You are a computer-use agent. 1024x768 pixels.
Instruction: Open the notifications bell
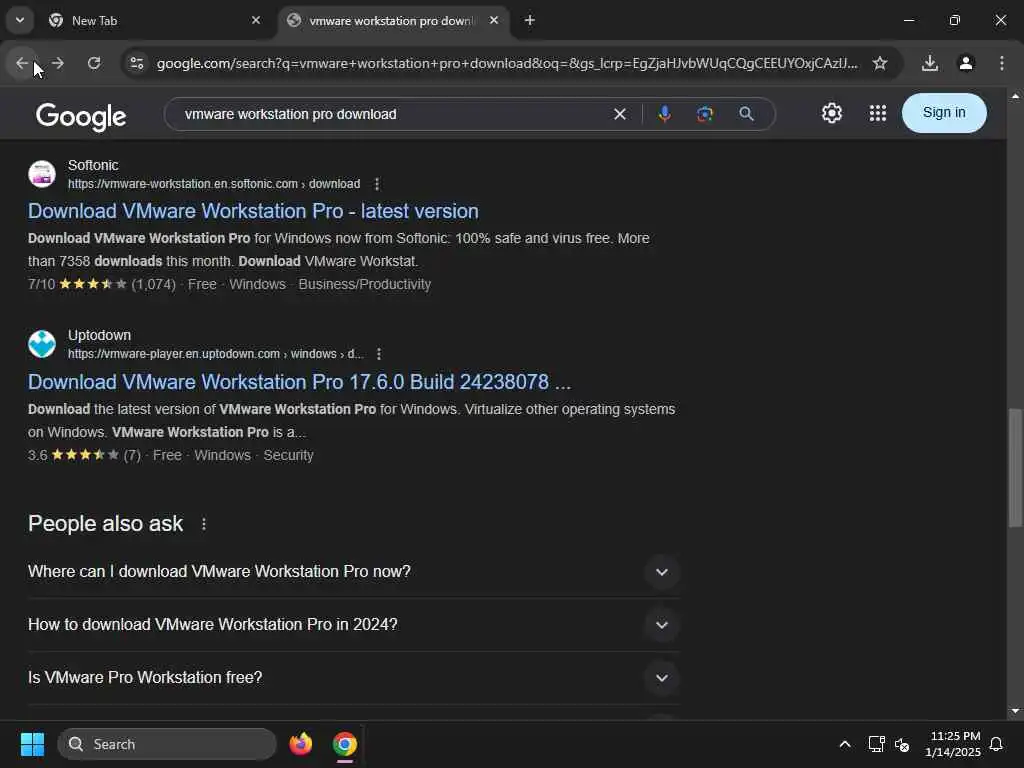[996, 744]
